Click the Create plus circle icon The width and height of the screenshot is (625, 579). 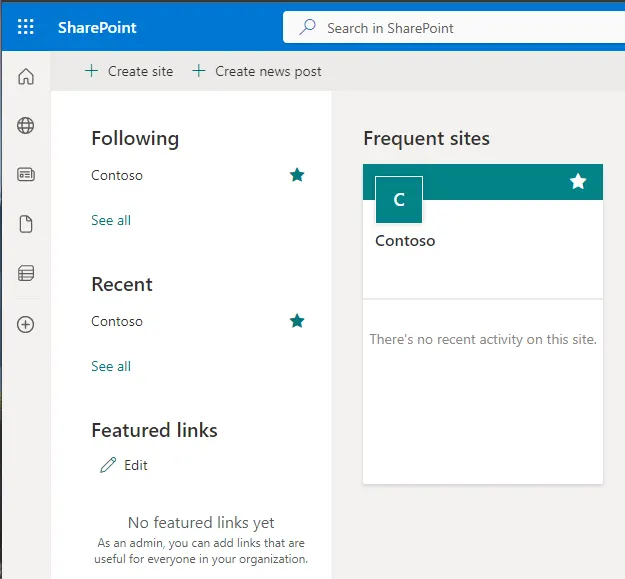pos(26,324)
